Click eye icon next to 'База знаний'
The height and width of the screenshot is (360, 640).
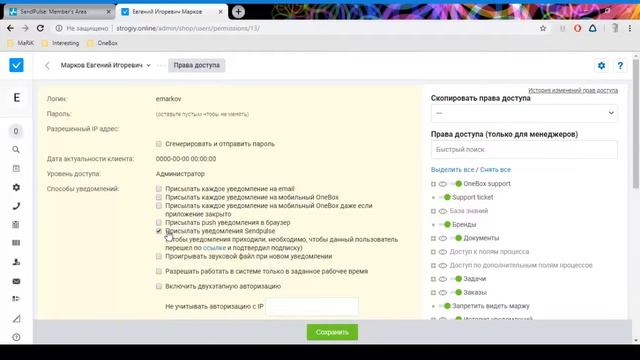[443, 211]
